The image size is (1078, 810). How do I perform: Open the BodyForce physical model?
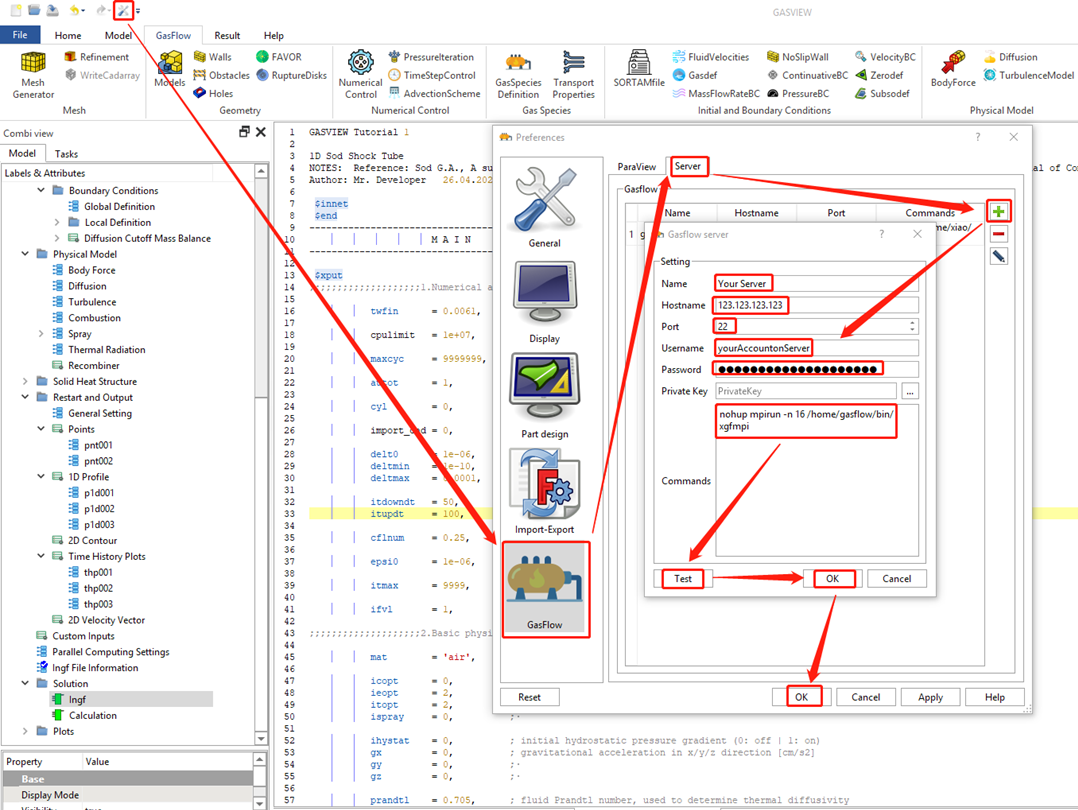(x=953, y=69)
